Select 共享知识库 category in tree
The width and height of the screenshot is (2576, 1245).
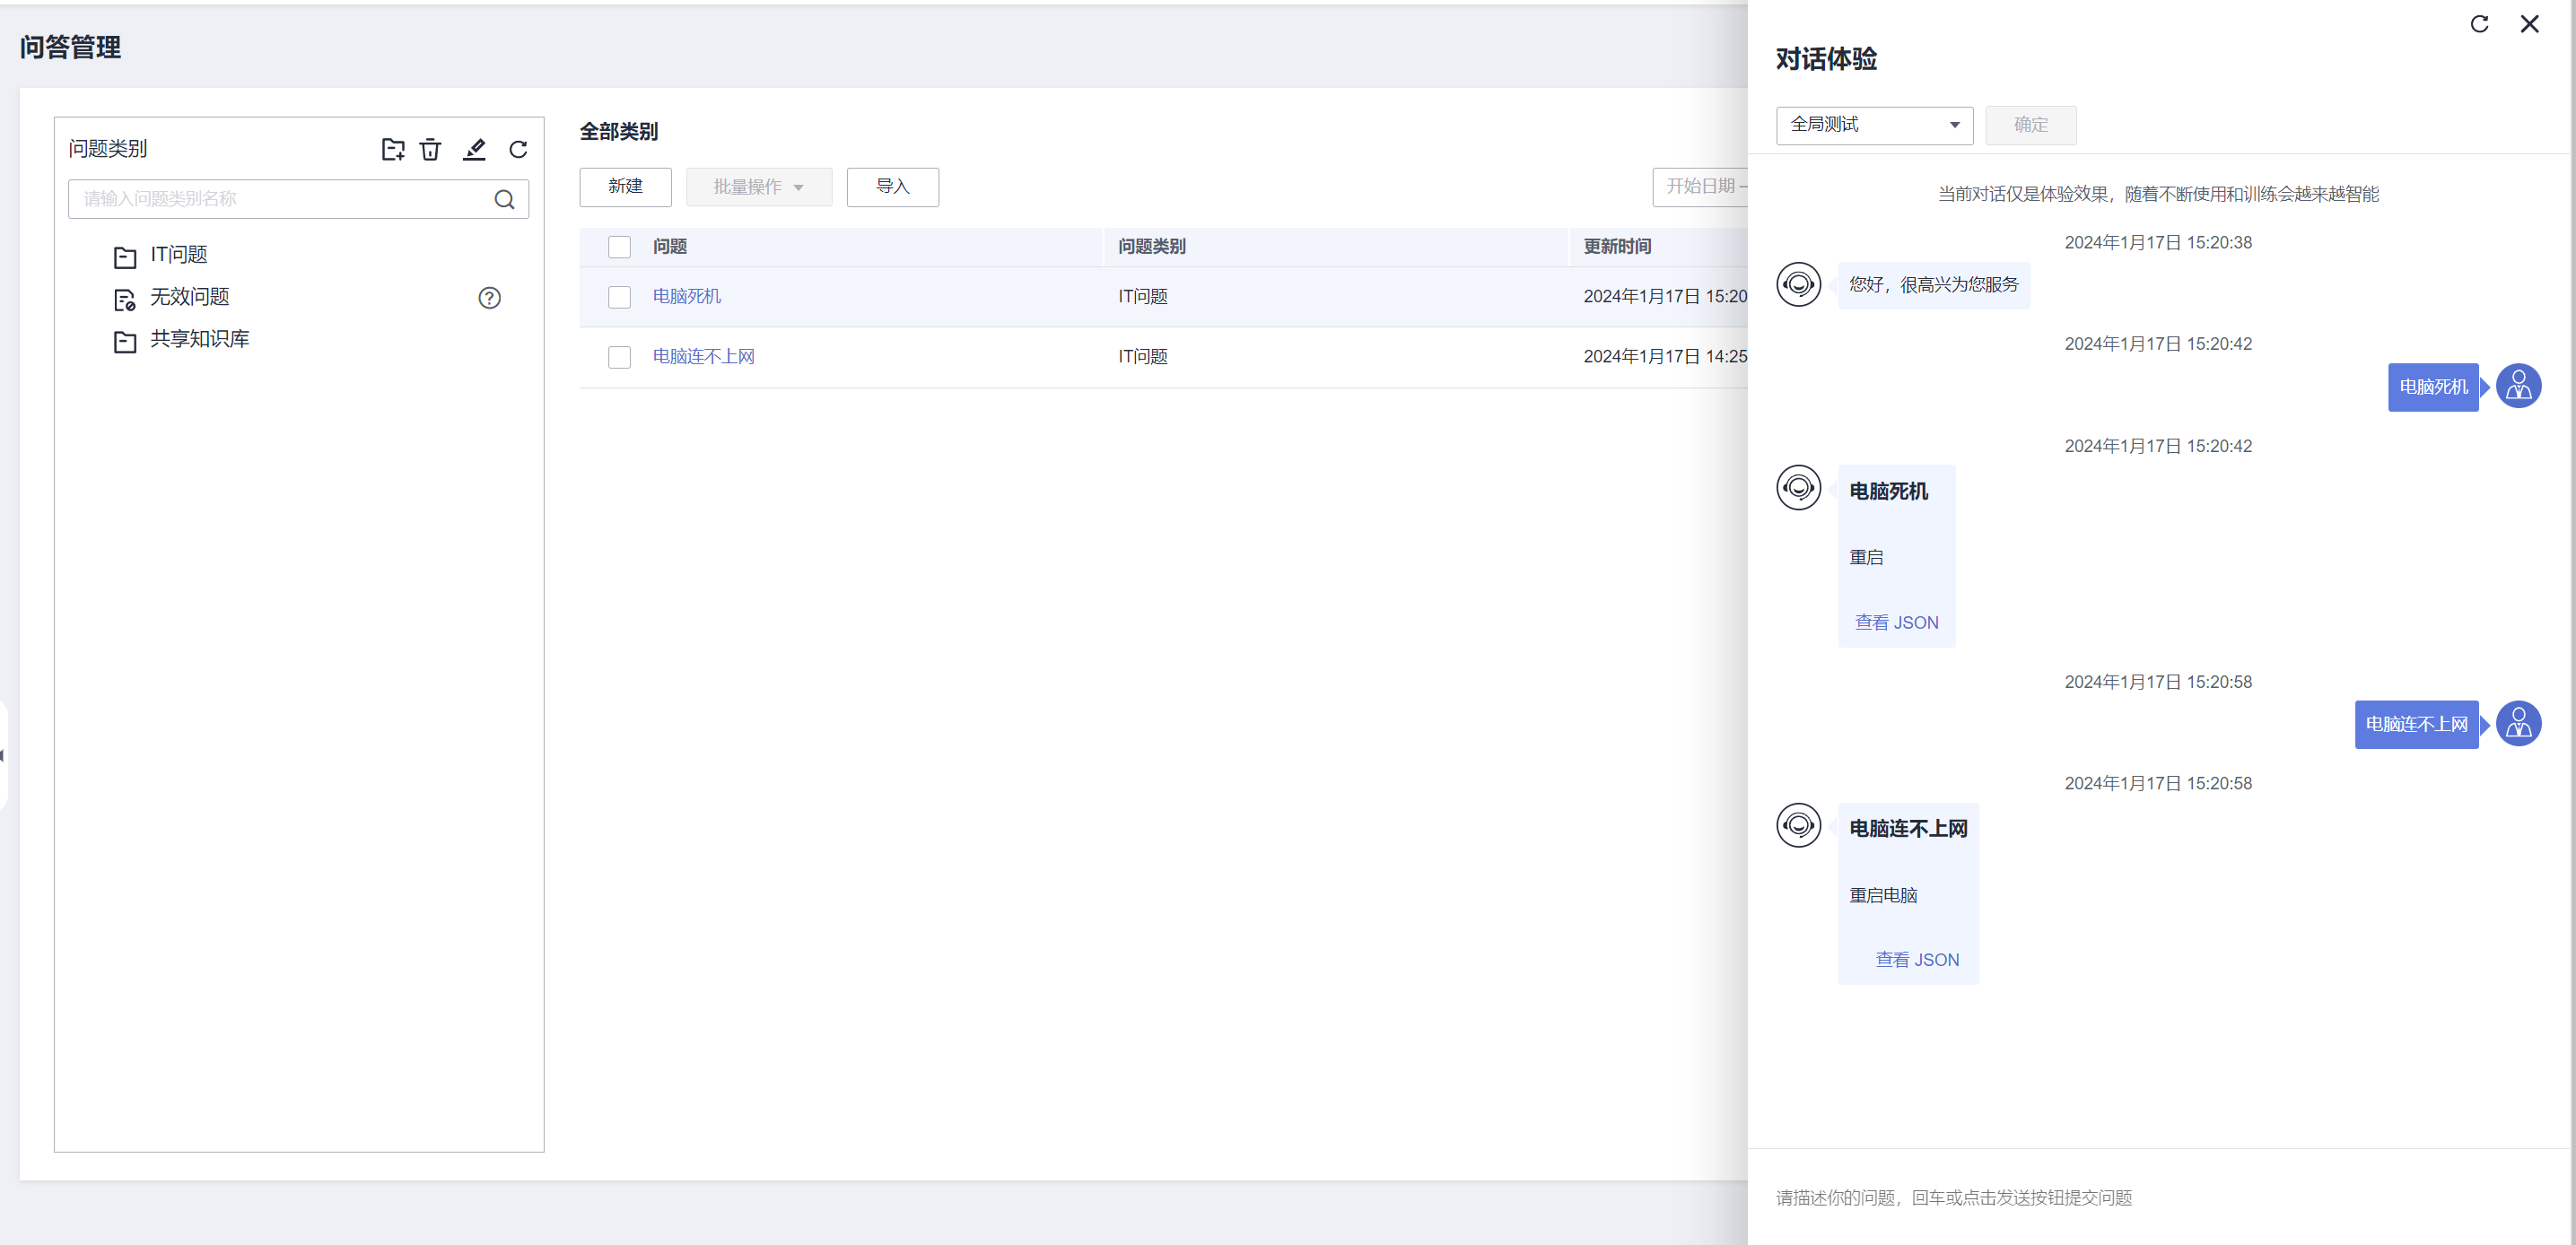pyautogui.click(x=200, y=339)
